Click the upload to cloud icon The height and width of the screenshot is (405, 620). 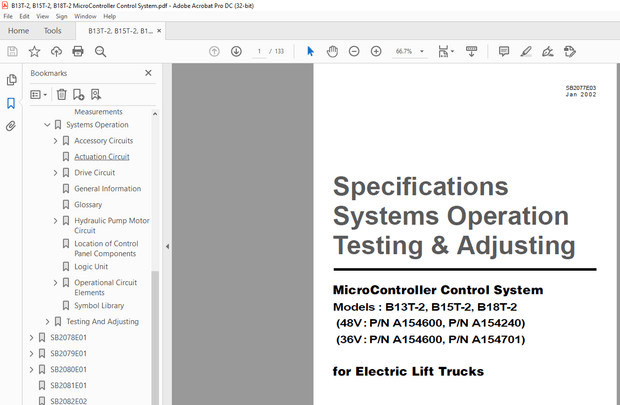click(x=56, y=51)
